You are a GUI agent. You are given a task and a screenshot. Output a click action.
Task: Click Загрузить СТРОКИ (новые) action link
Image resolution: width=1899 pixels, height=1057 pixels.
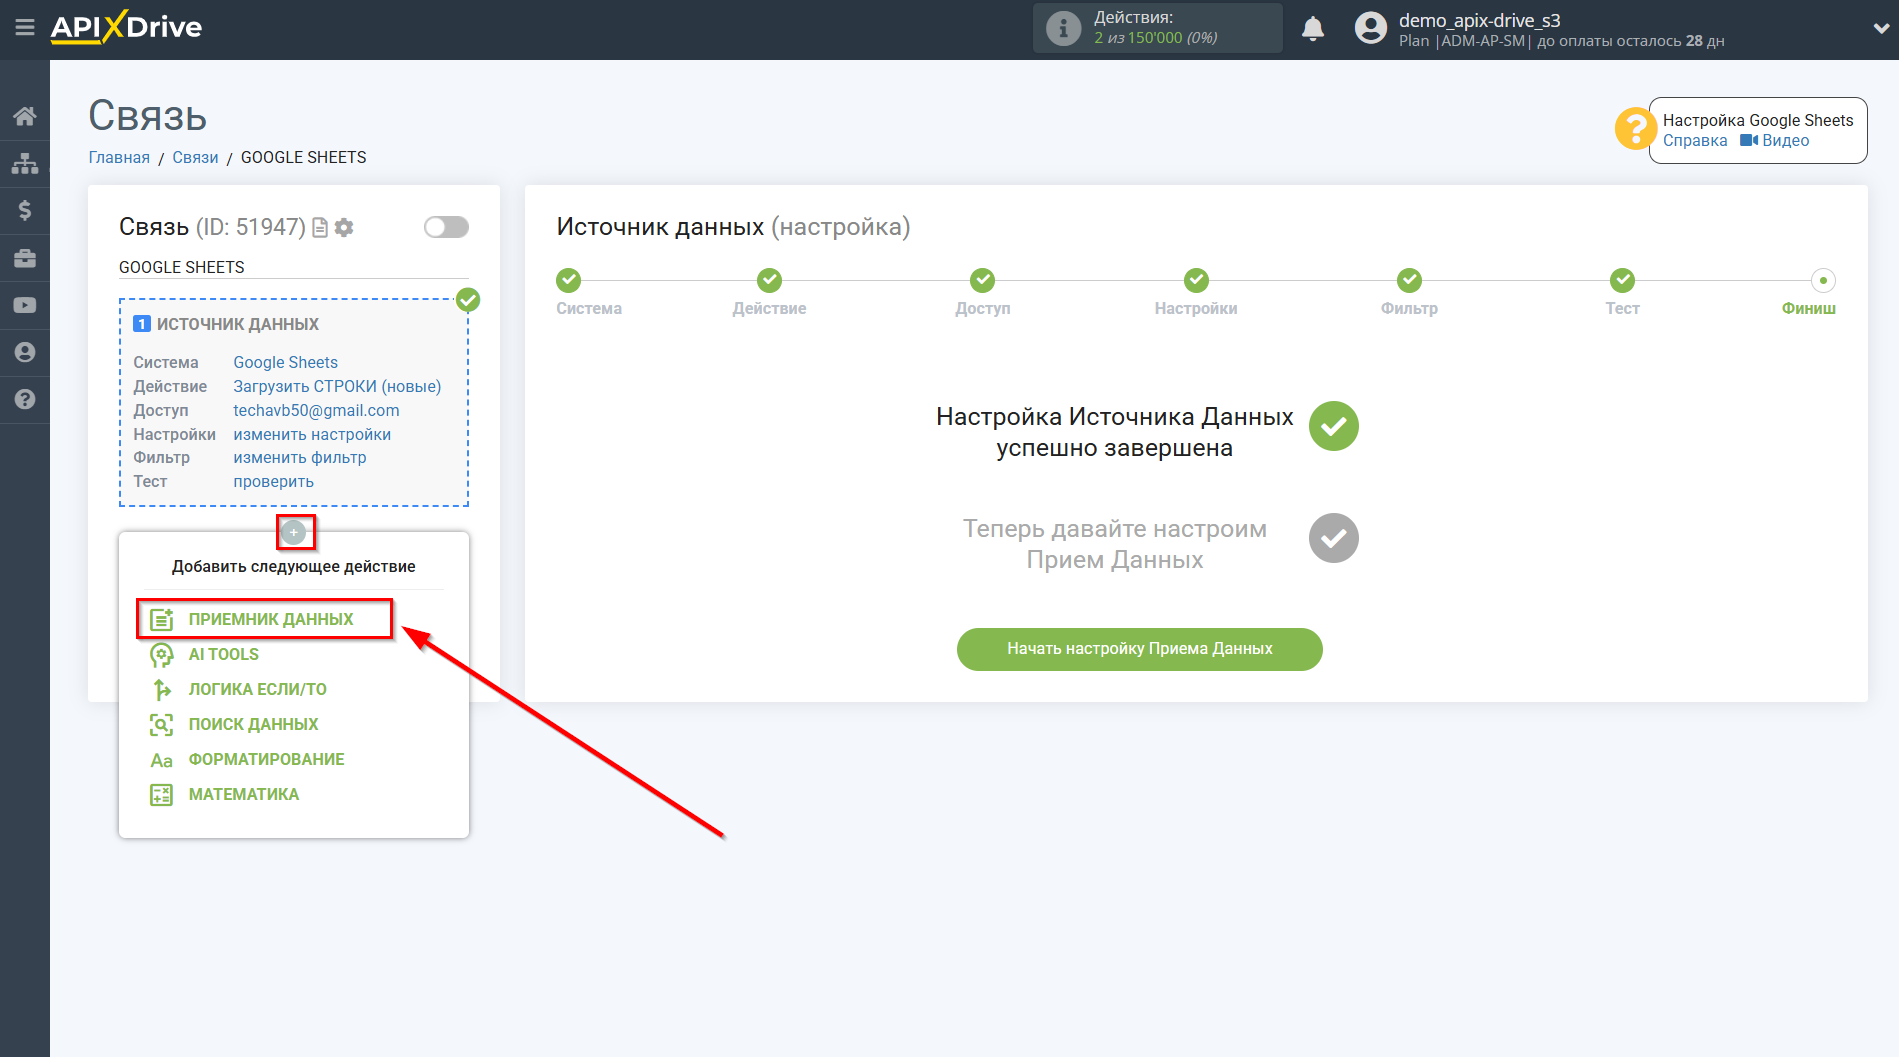coord(337,386)
